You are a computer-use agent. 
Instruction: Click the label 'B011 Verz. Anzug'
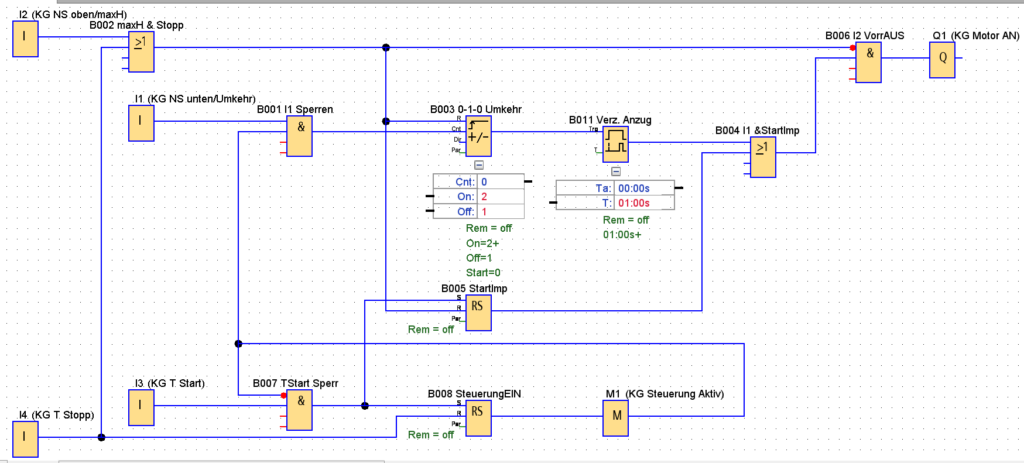pos(610,120)
